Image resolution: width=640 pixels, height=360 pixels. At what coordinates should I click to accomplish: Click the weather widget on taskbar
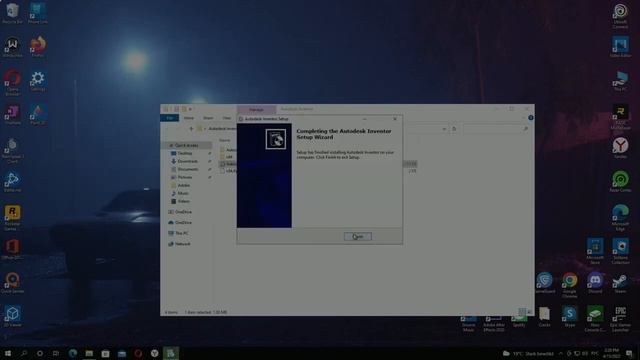(x=528, y=353)
